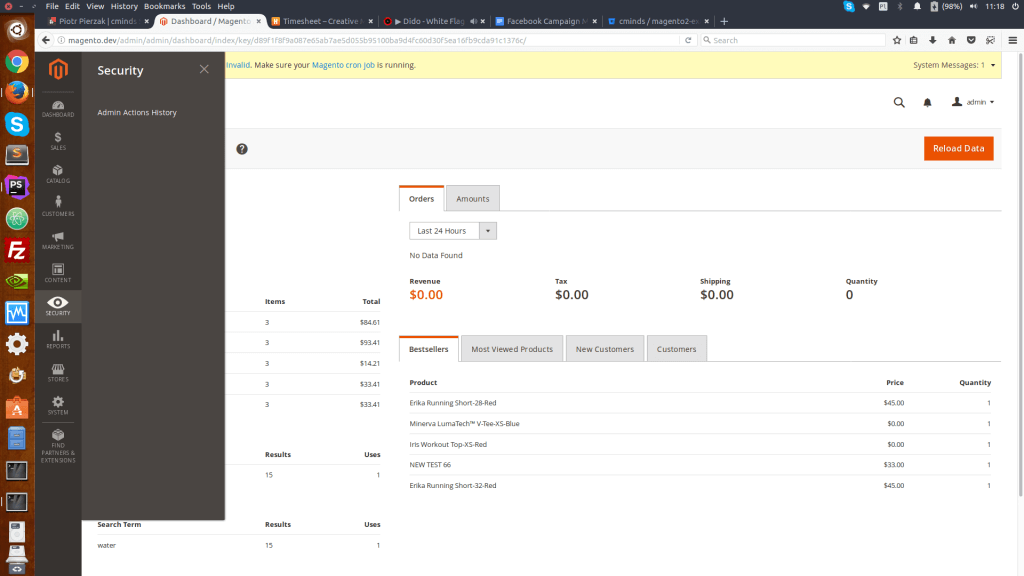Open the Catalog sidebar icon

(x=58, y=173)
